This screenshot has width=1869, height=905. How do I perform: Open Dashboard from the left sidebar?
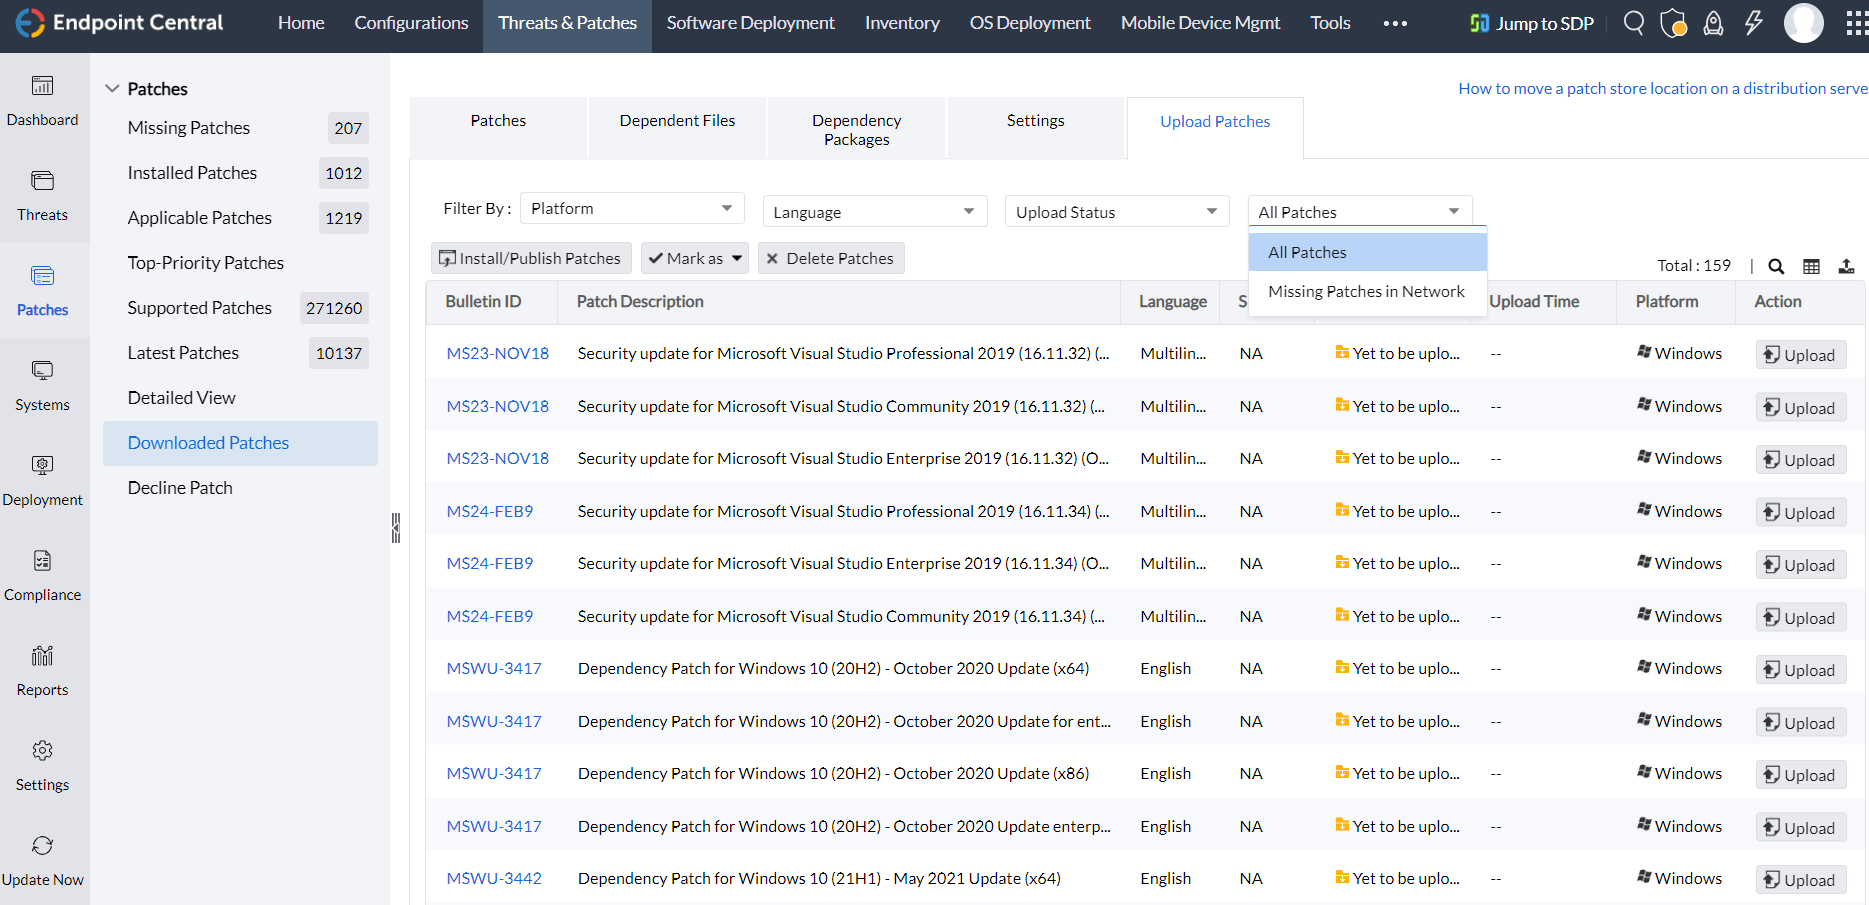pyautogui.click(x=42, y=101)
